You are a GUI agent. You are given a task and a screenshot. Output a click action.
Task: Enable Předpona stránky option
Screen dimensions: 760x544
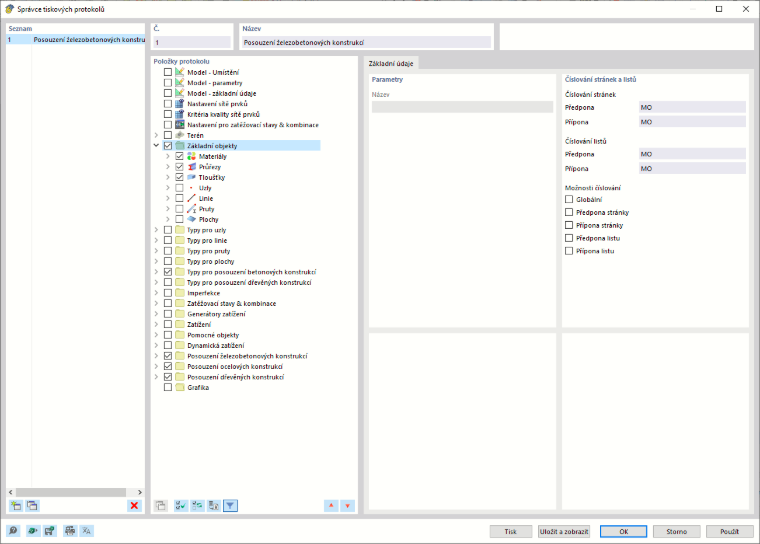[x=569, y=212]
